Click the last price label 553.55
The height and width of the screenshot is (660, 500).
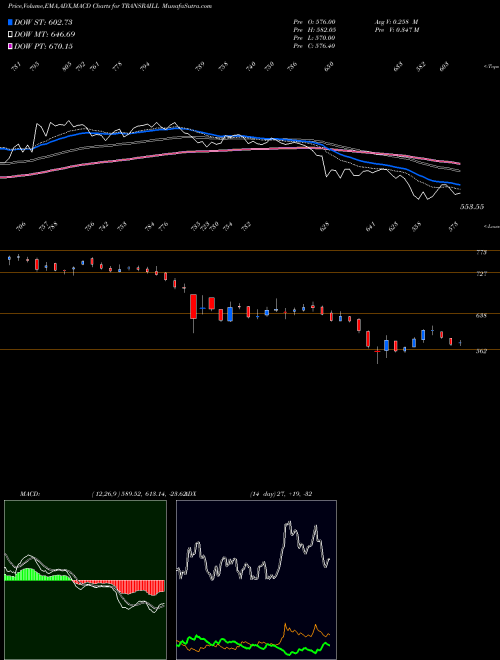click(x=472, y=207)
